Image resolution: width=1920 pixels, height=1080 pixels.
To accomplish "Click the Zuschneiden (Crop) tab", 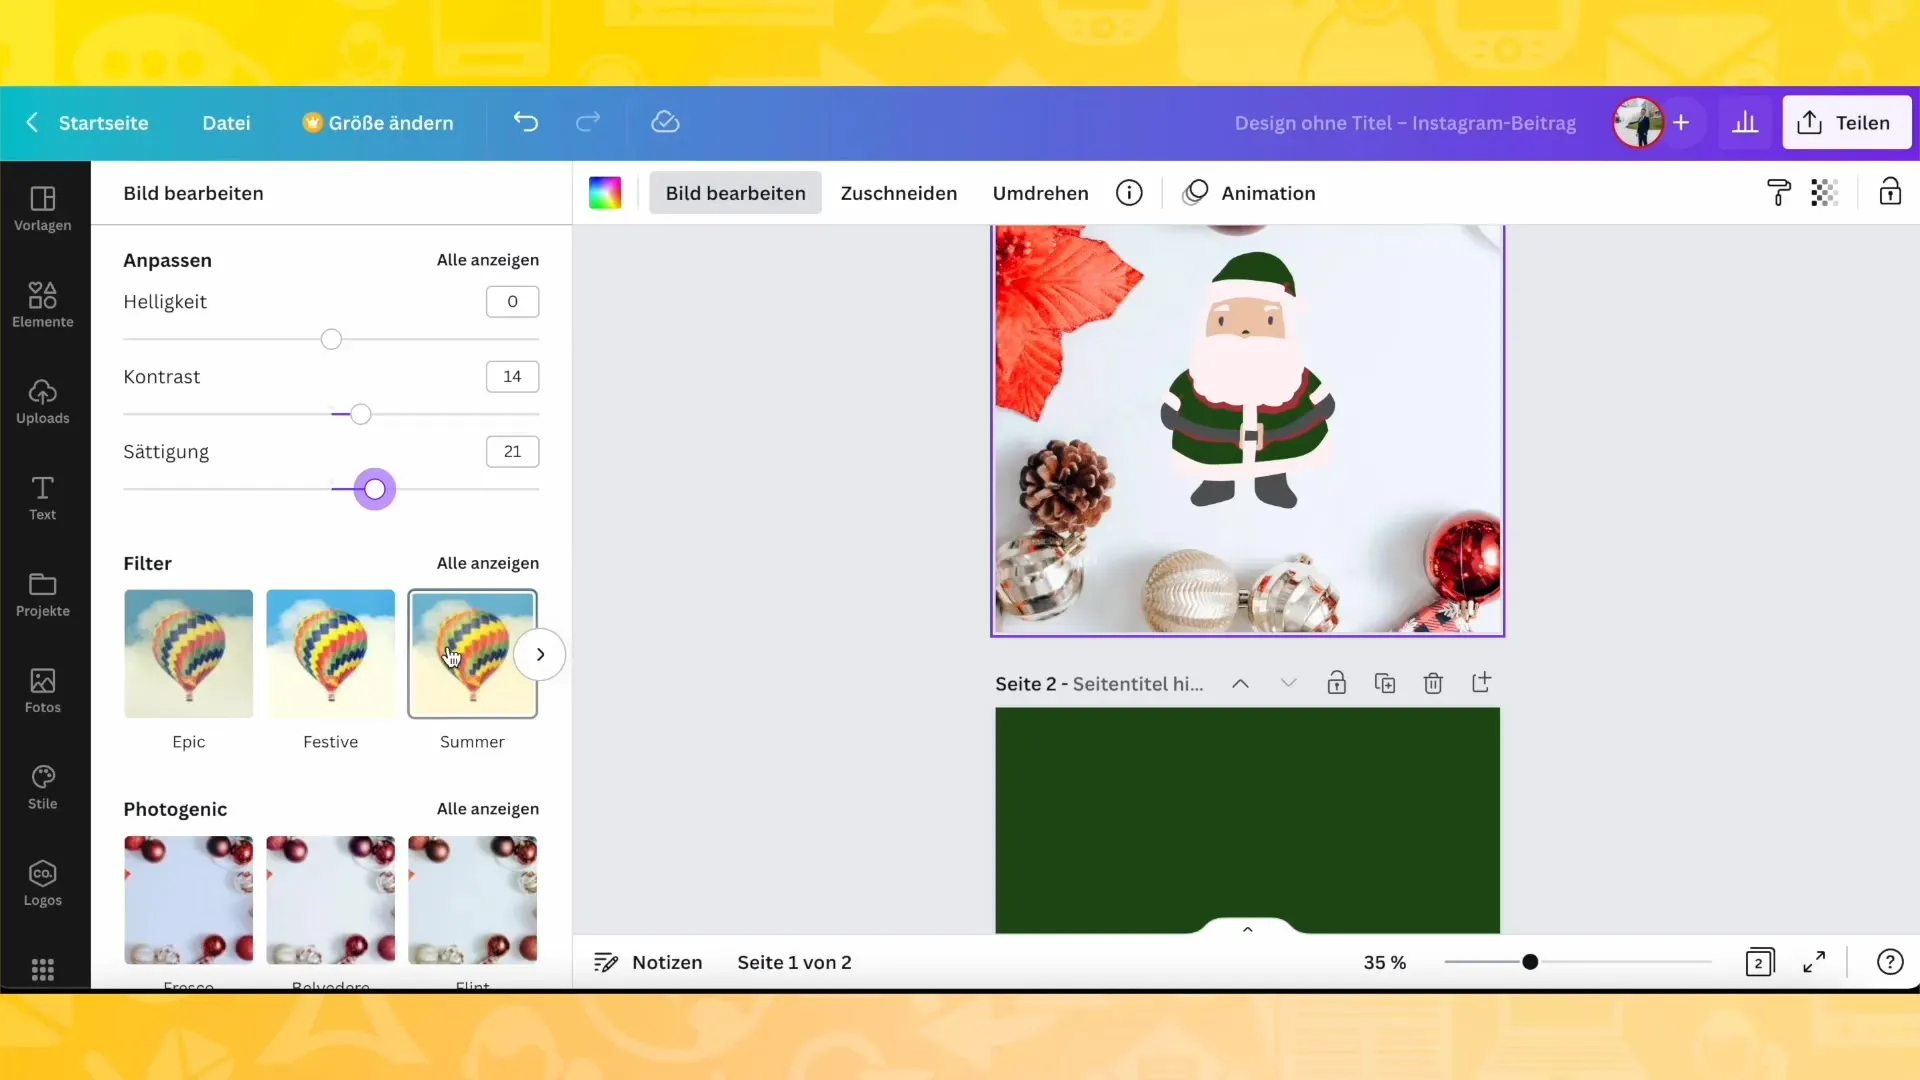I will click(899, 193).
